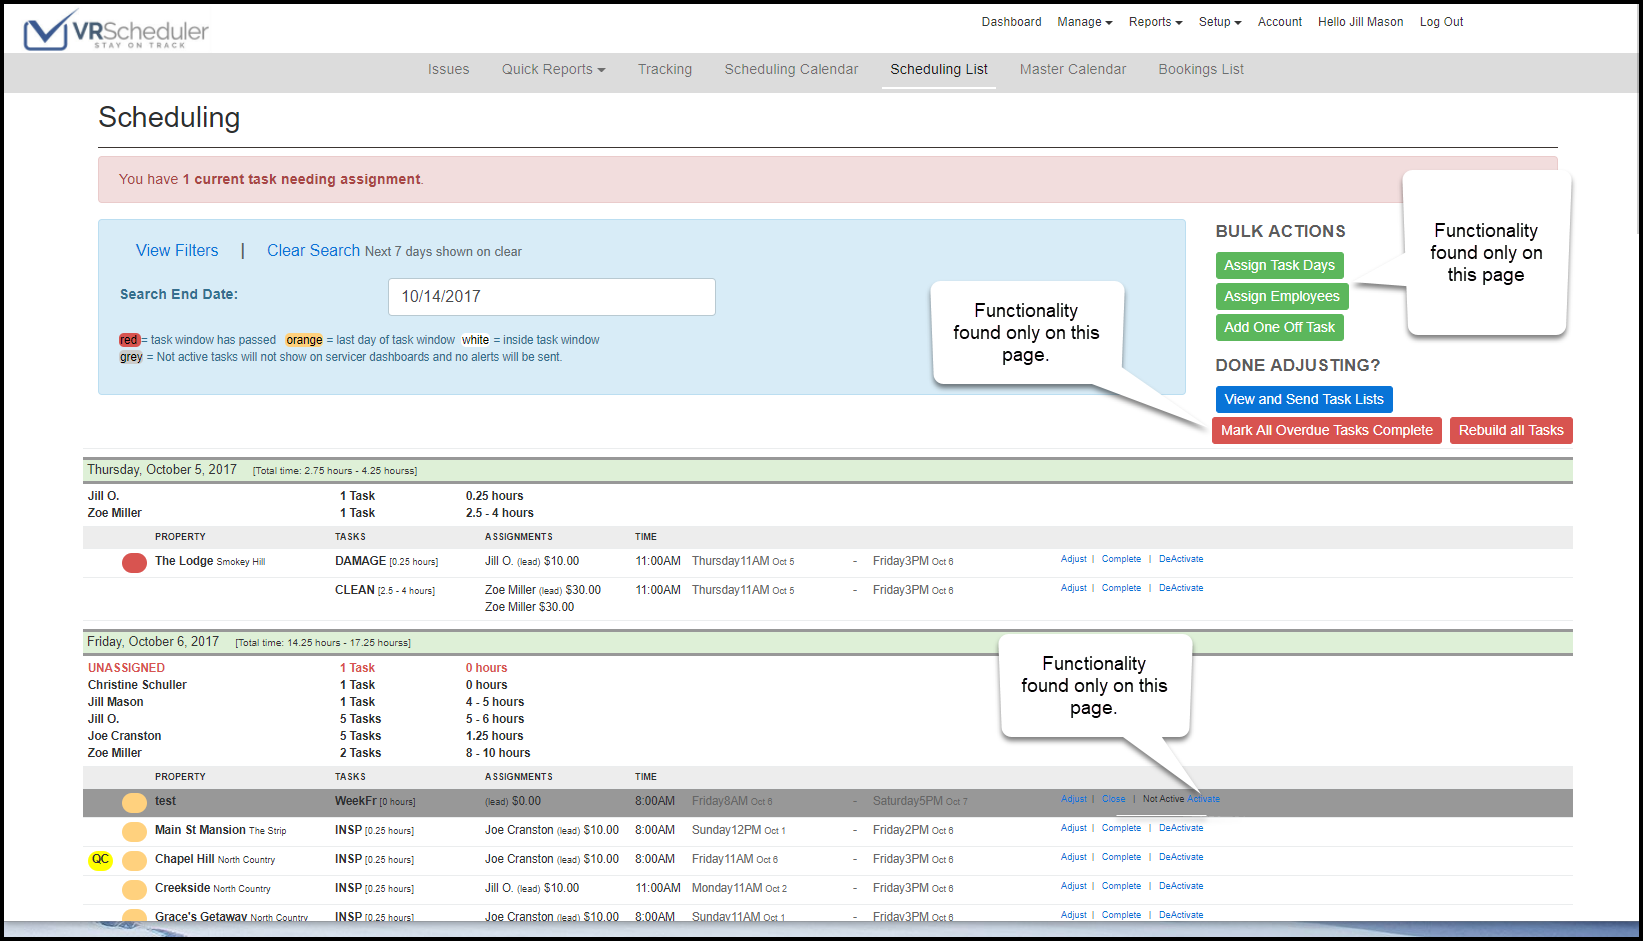This screenshot has width=1643, height=941.
Task: Click Assign Task Days button
Action: coord(1279,266)
